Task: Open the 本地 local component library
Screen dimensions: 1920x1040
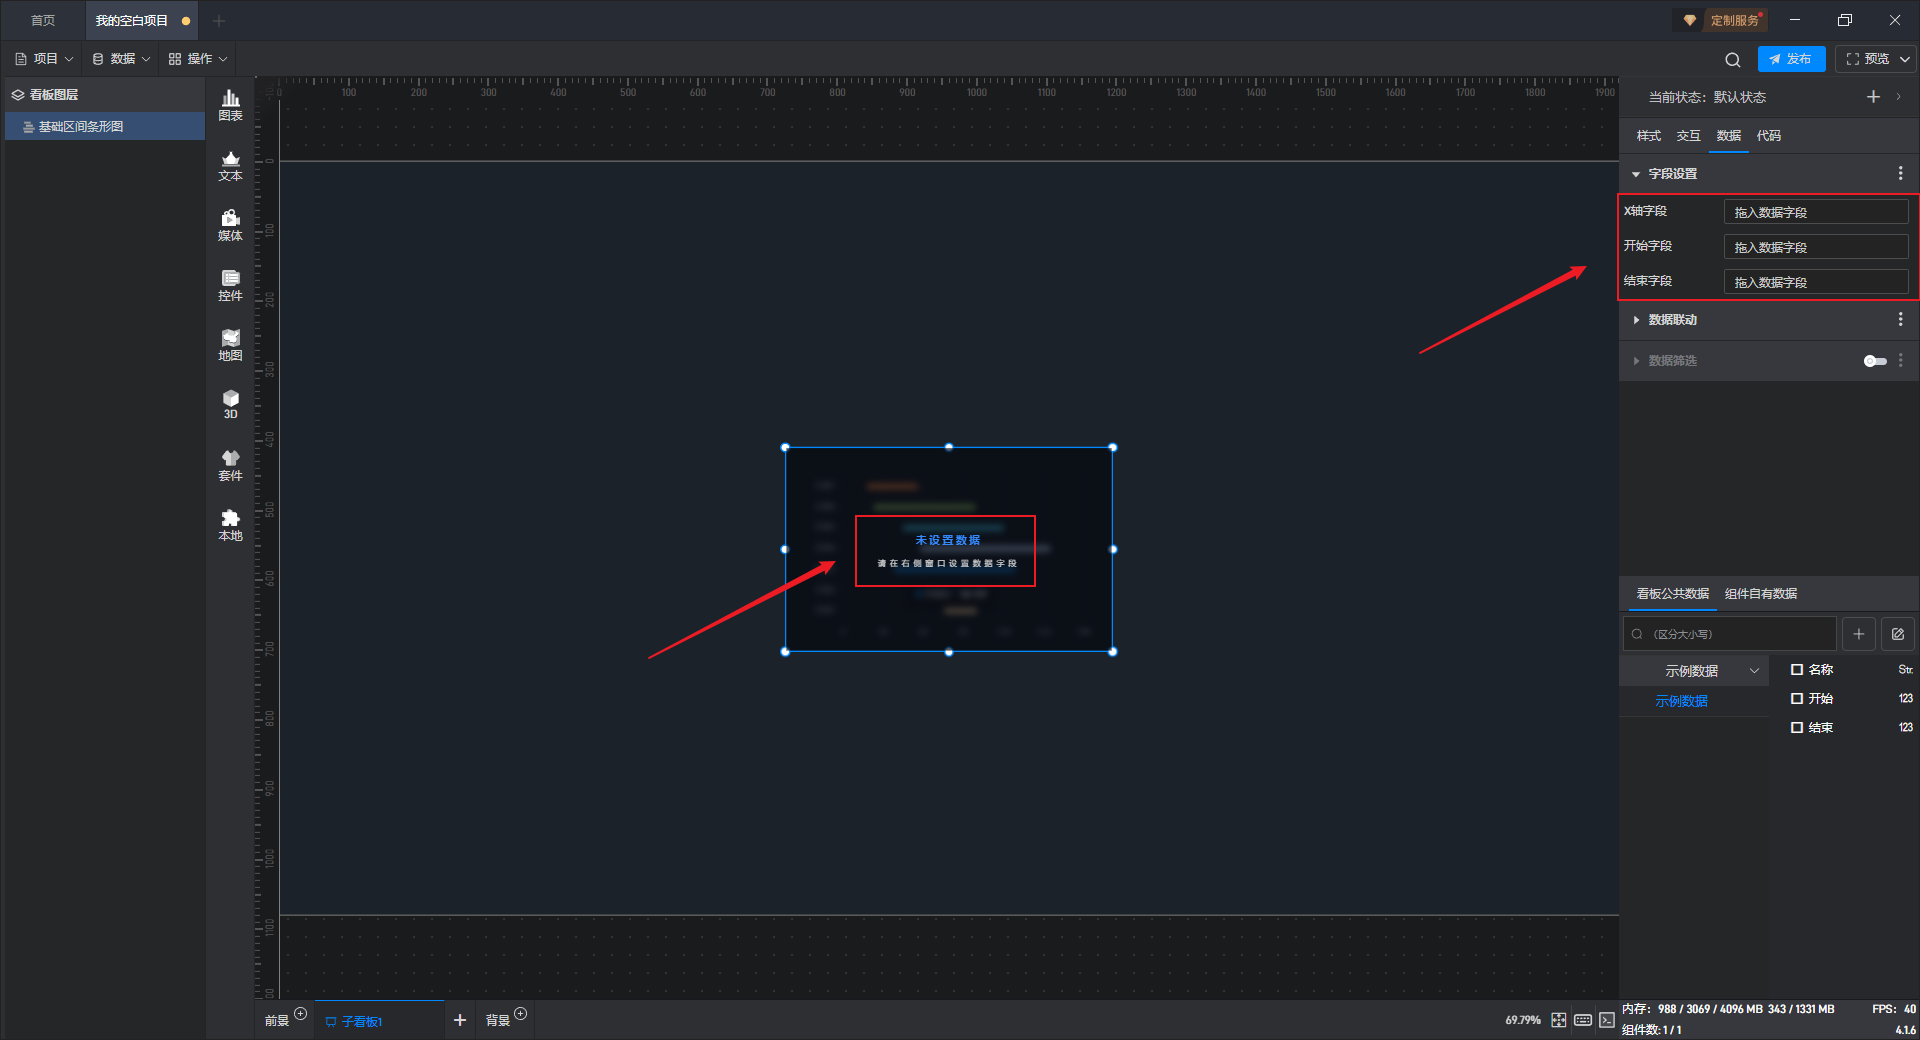Action: tap(230, 526)
